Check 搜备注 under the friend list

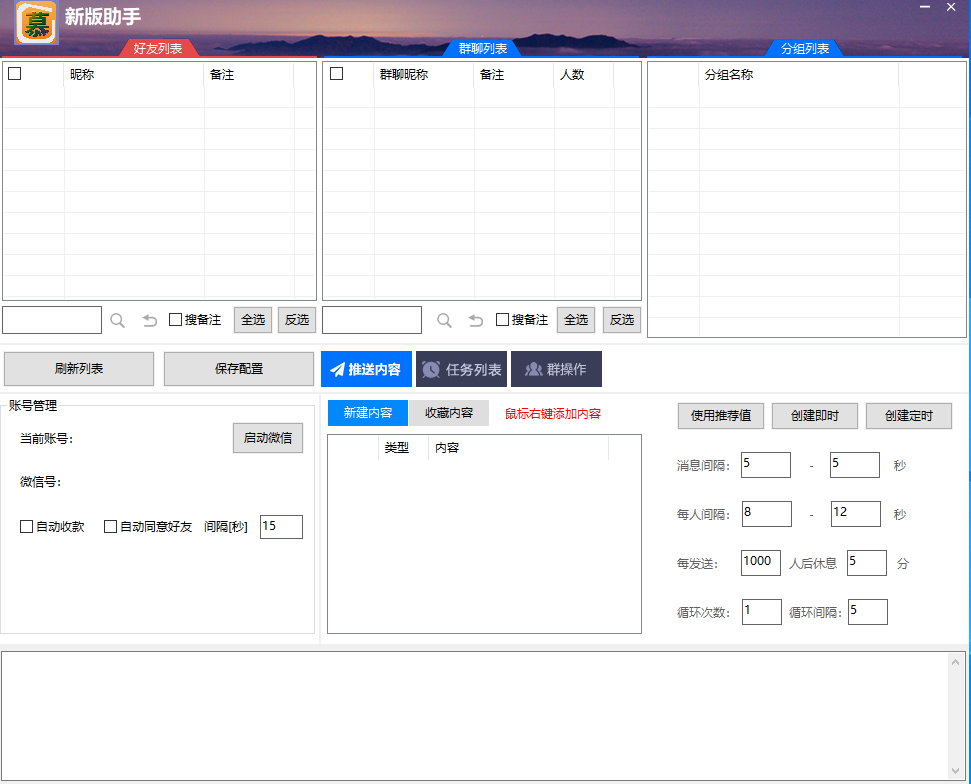(x=176, y=320)
